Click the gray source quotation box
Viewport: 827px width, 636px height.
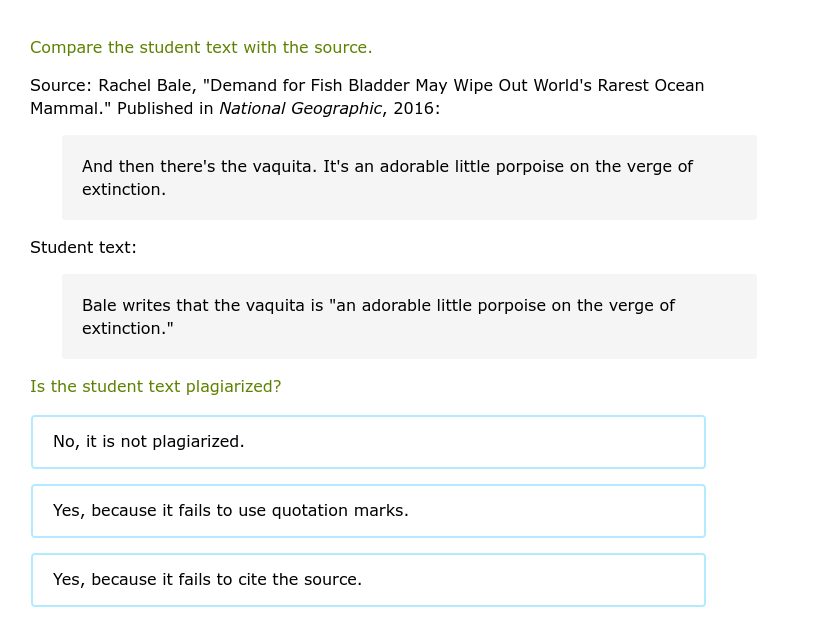(x=410, y=177)
